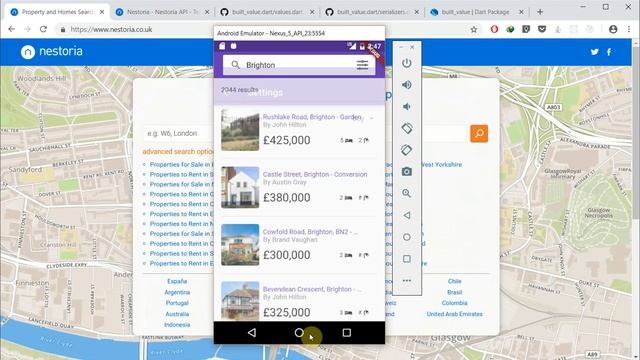Open Indonesia country link
Viewport: 640px width, 360px height.
coord(177,325)
